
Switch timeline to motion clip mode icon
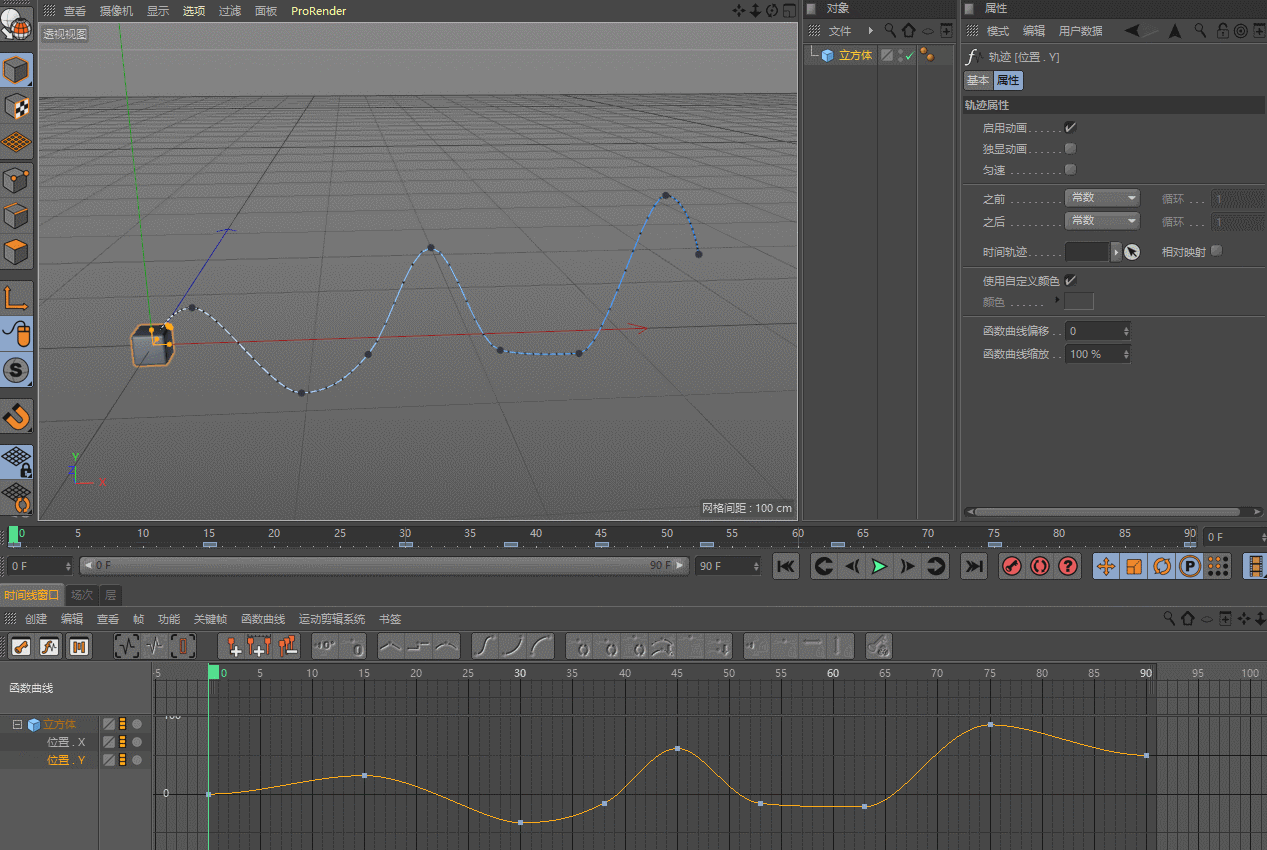pos(79,647)
